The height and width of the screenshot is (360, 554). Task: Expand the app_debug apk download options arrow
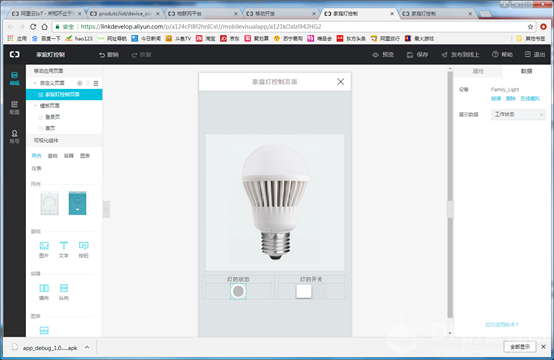point(87,348)
